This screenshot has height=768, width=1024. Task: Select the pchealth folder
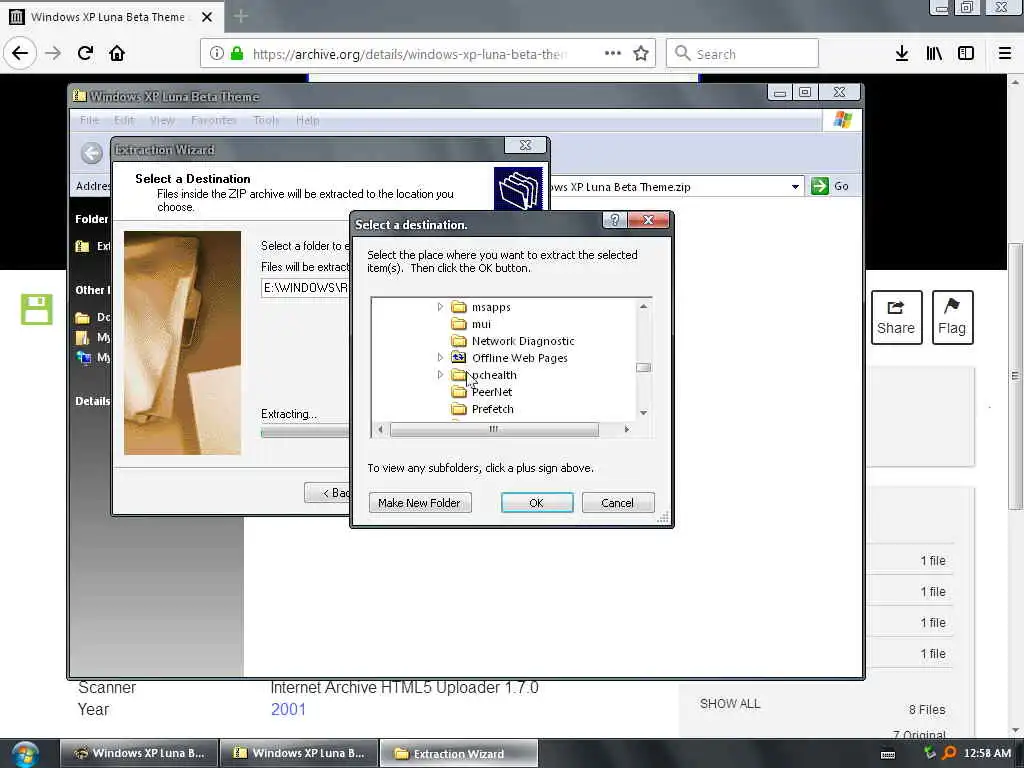pyautogui.click(x=494, y=375)
